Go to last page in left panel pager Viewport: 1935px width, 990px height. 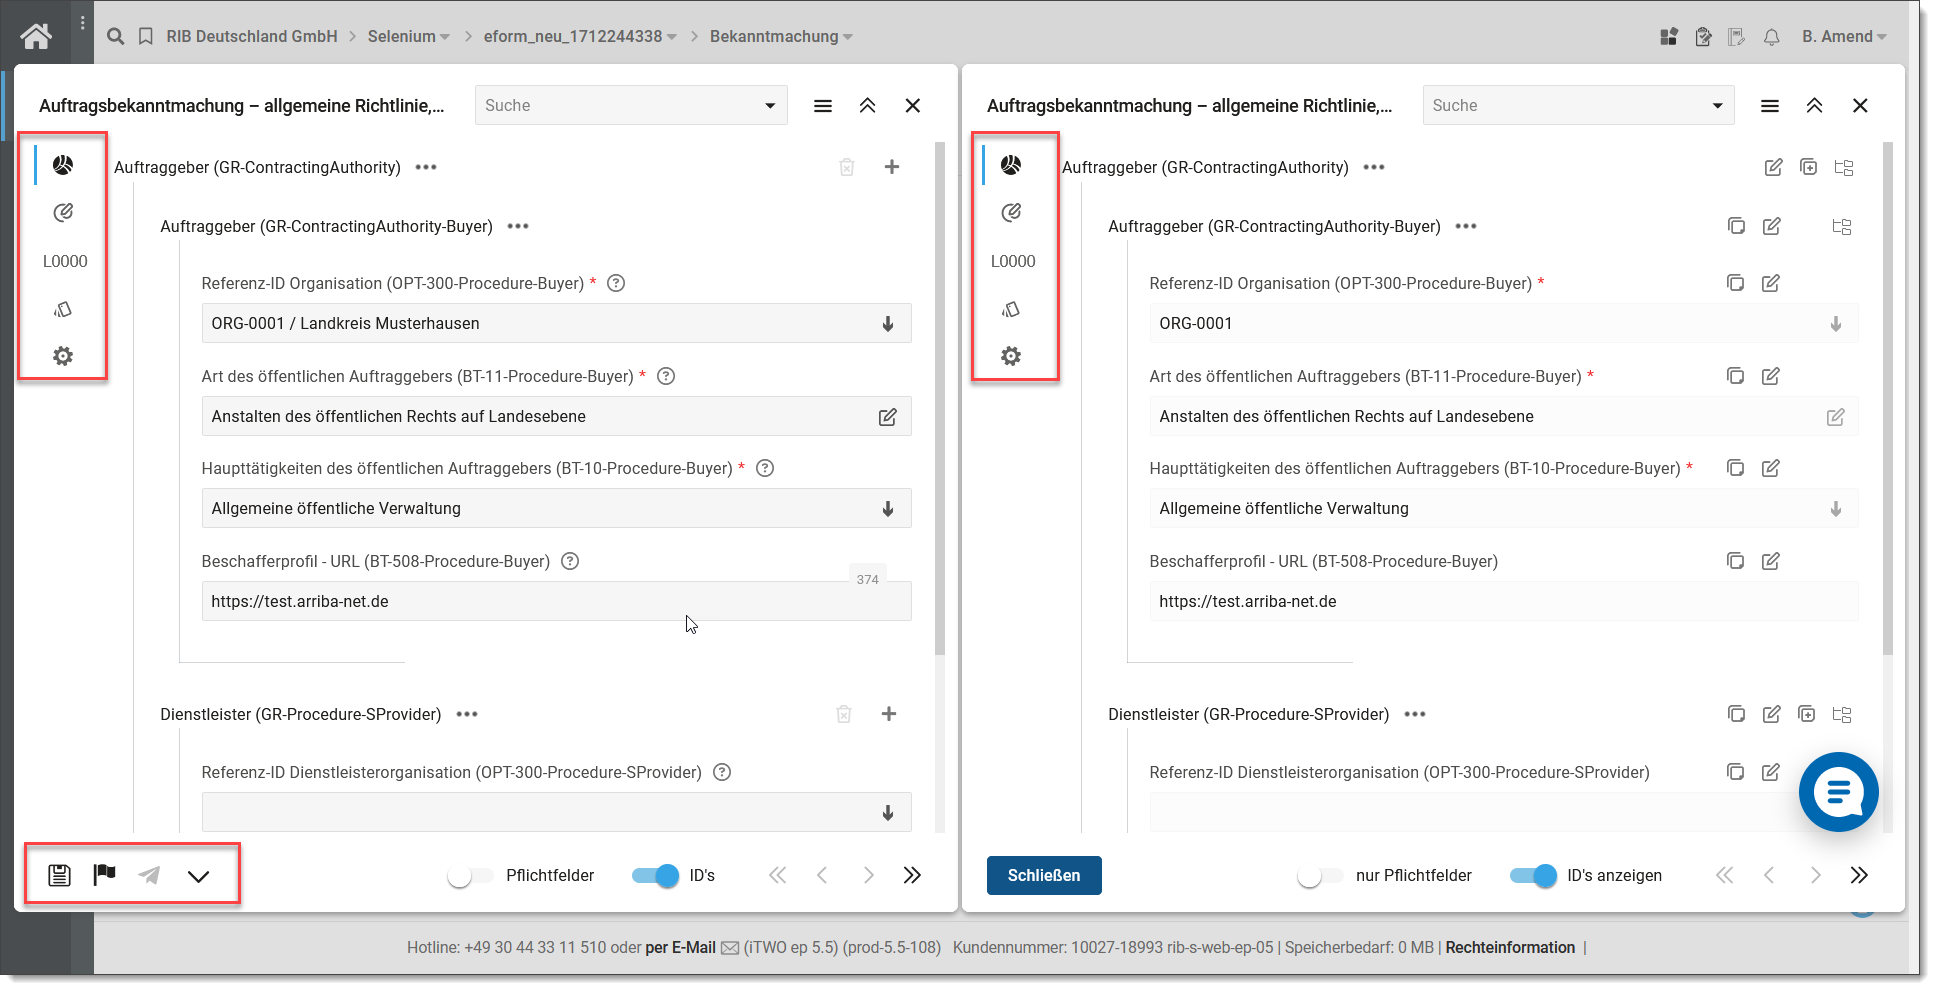(x=912, y=876)
